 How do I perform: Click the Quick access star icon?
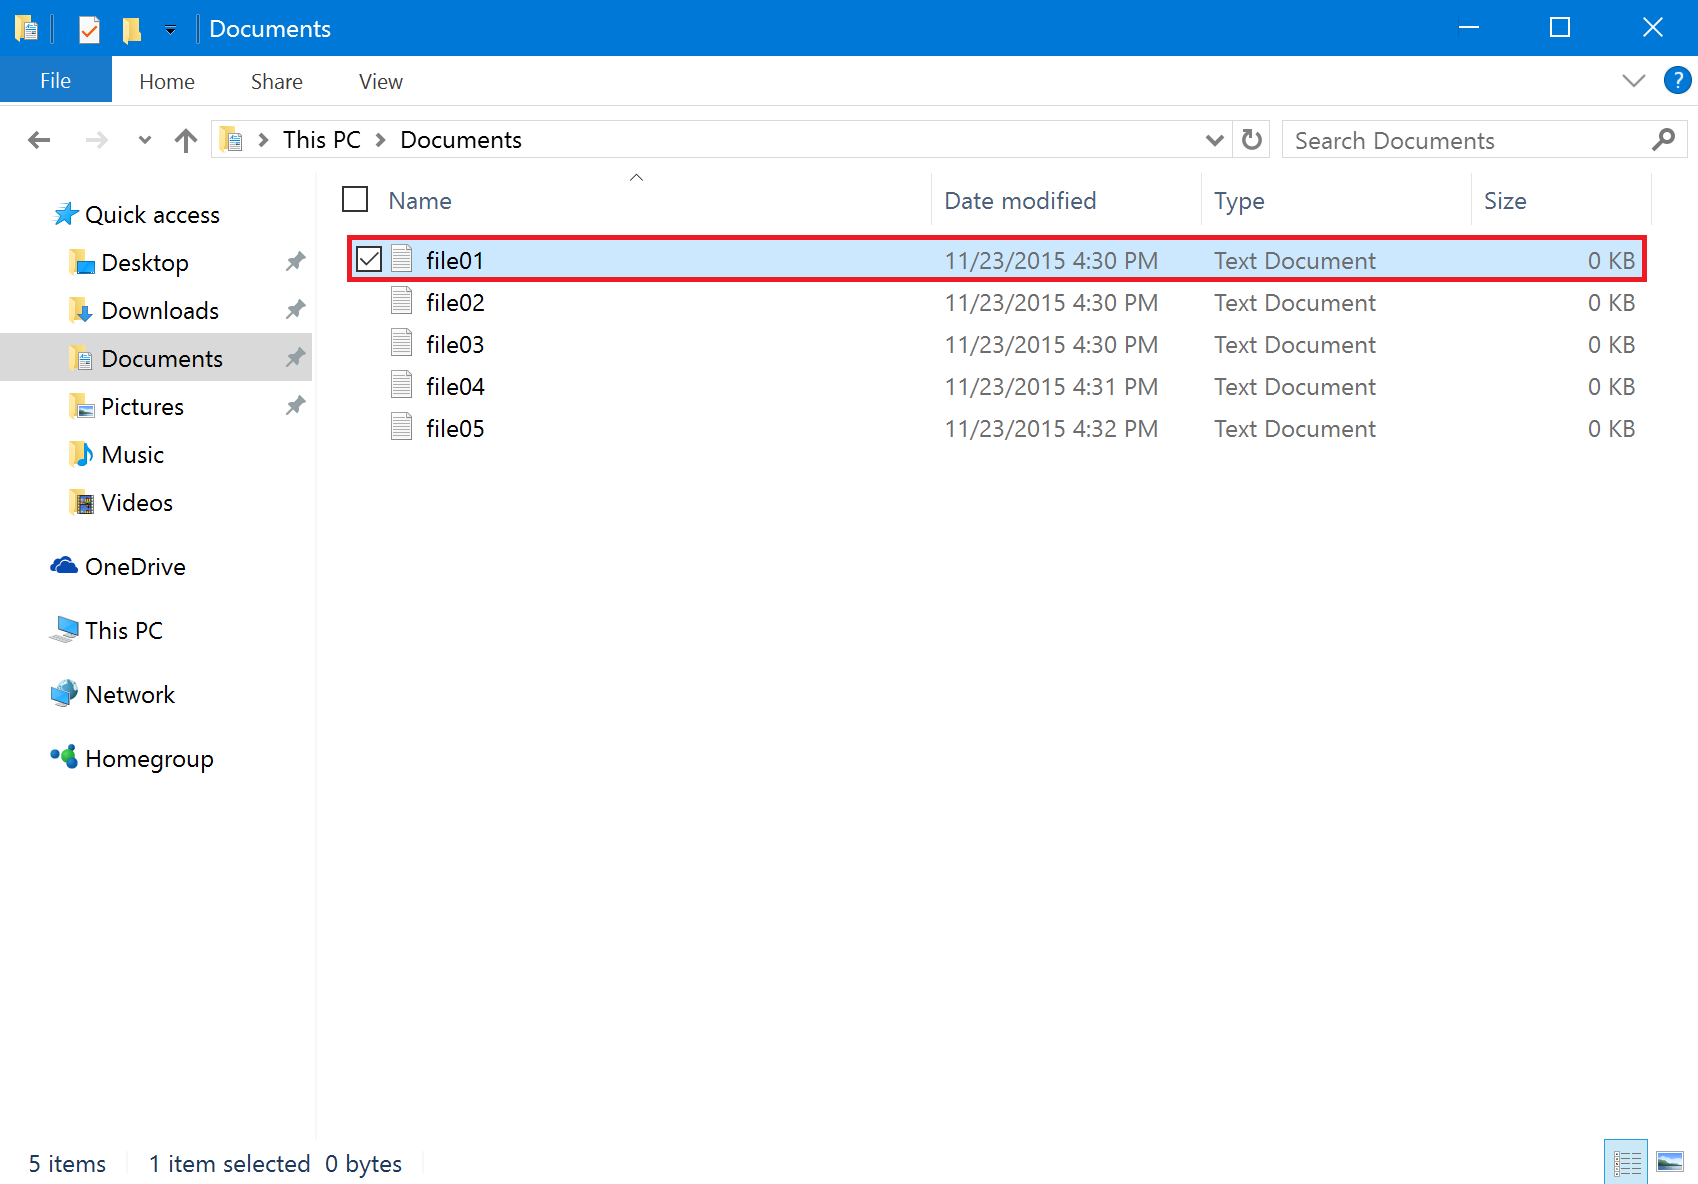65,214
